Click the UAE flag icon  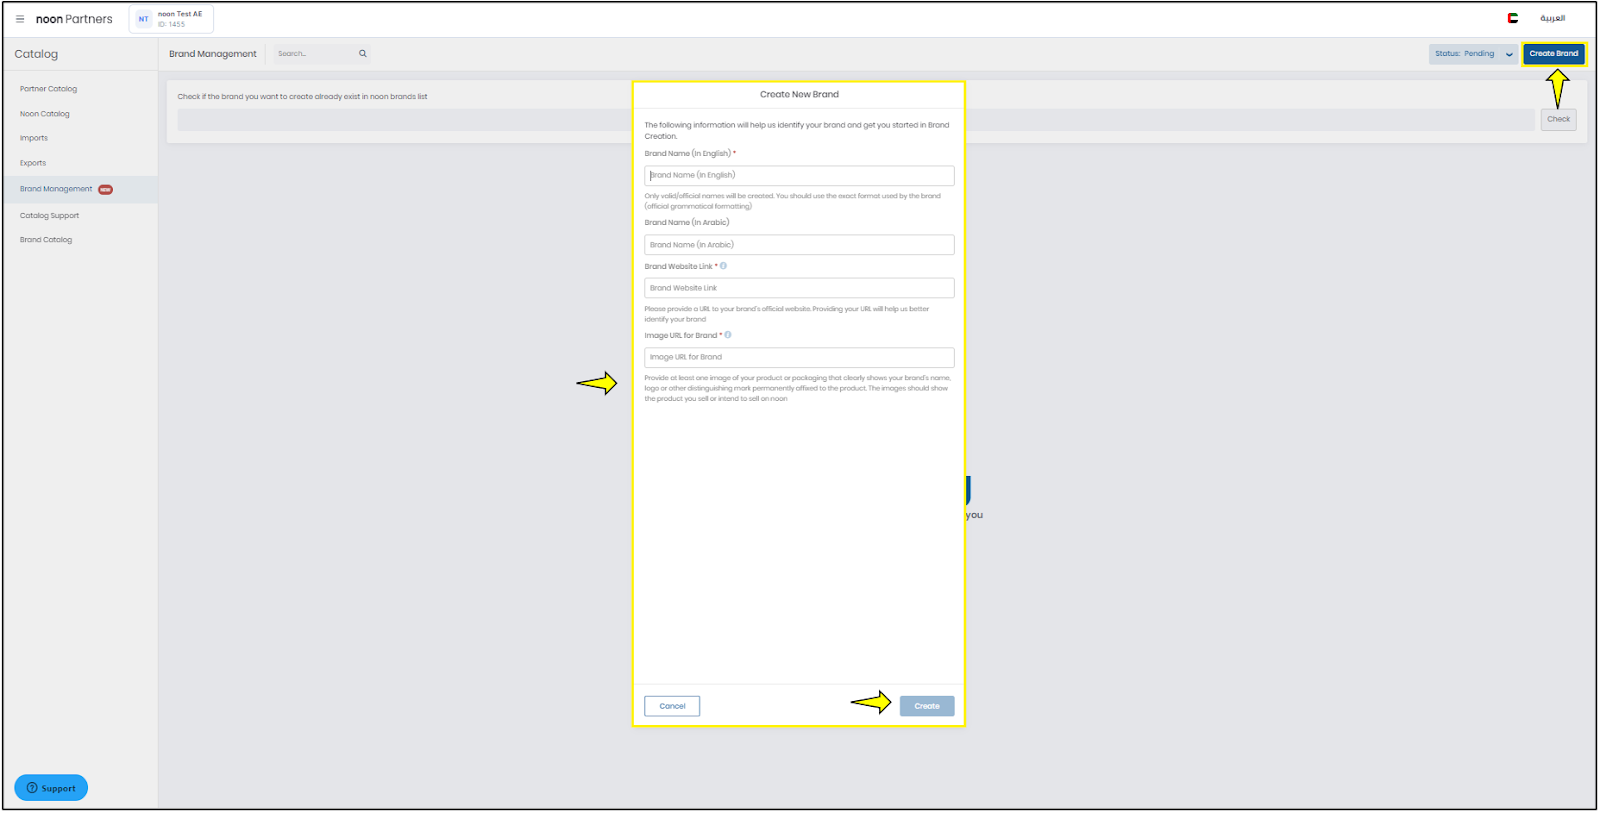coord(1513,18)
